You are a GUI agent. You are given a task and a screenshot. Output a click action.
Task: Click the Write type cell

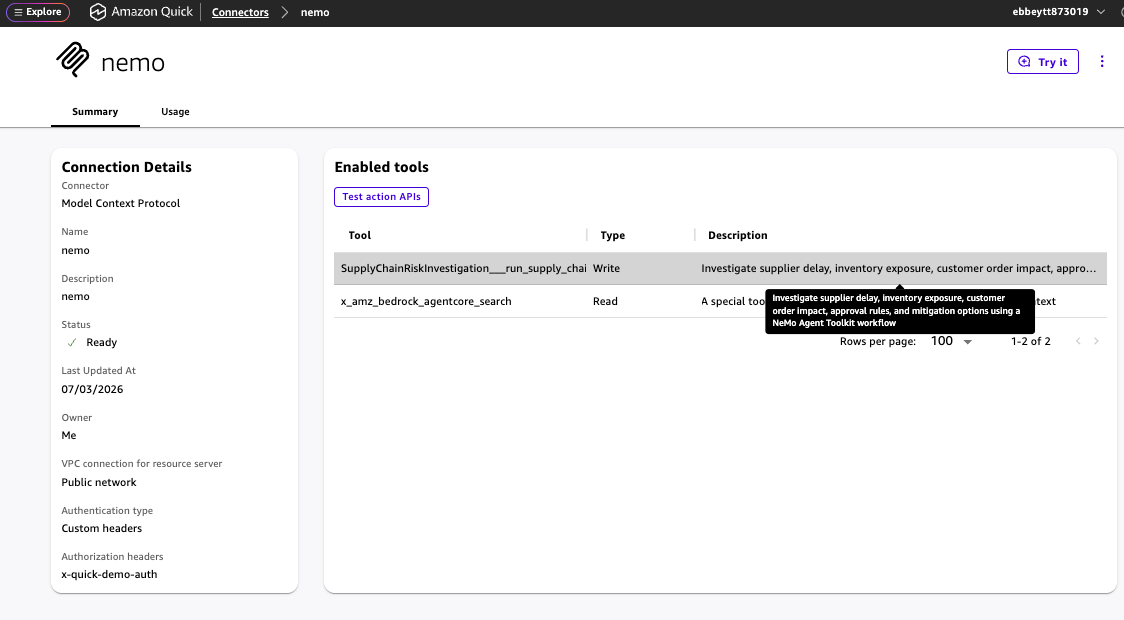click(606, 268)
